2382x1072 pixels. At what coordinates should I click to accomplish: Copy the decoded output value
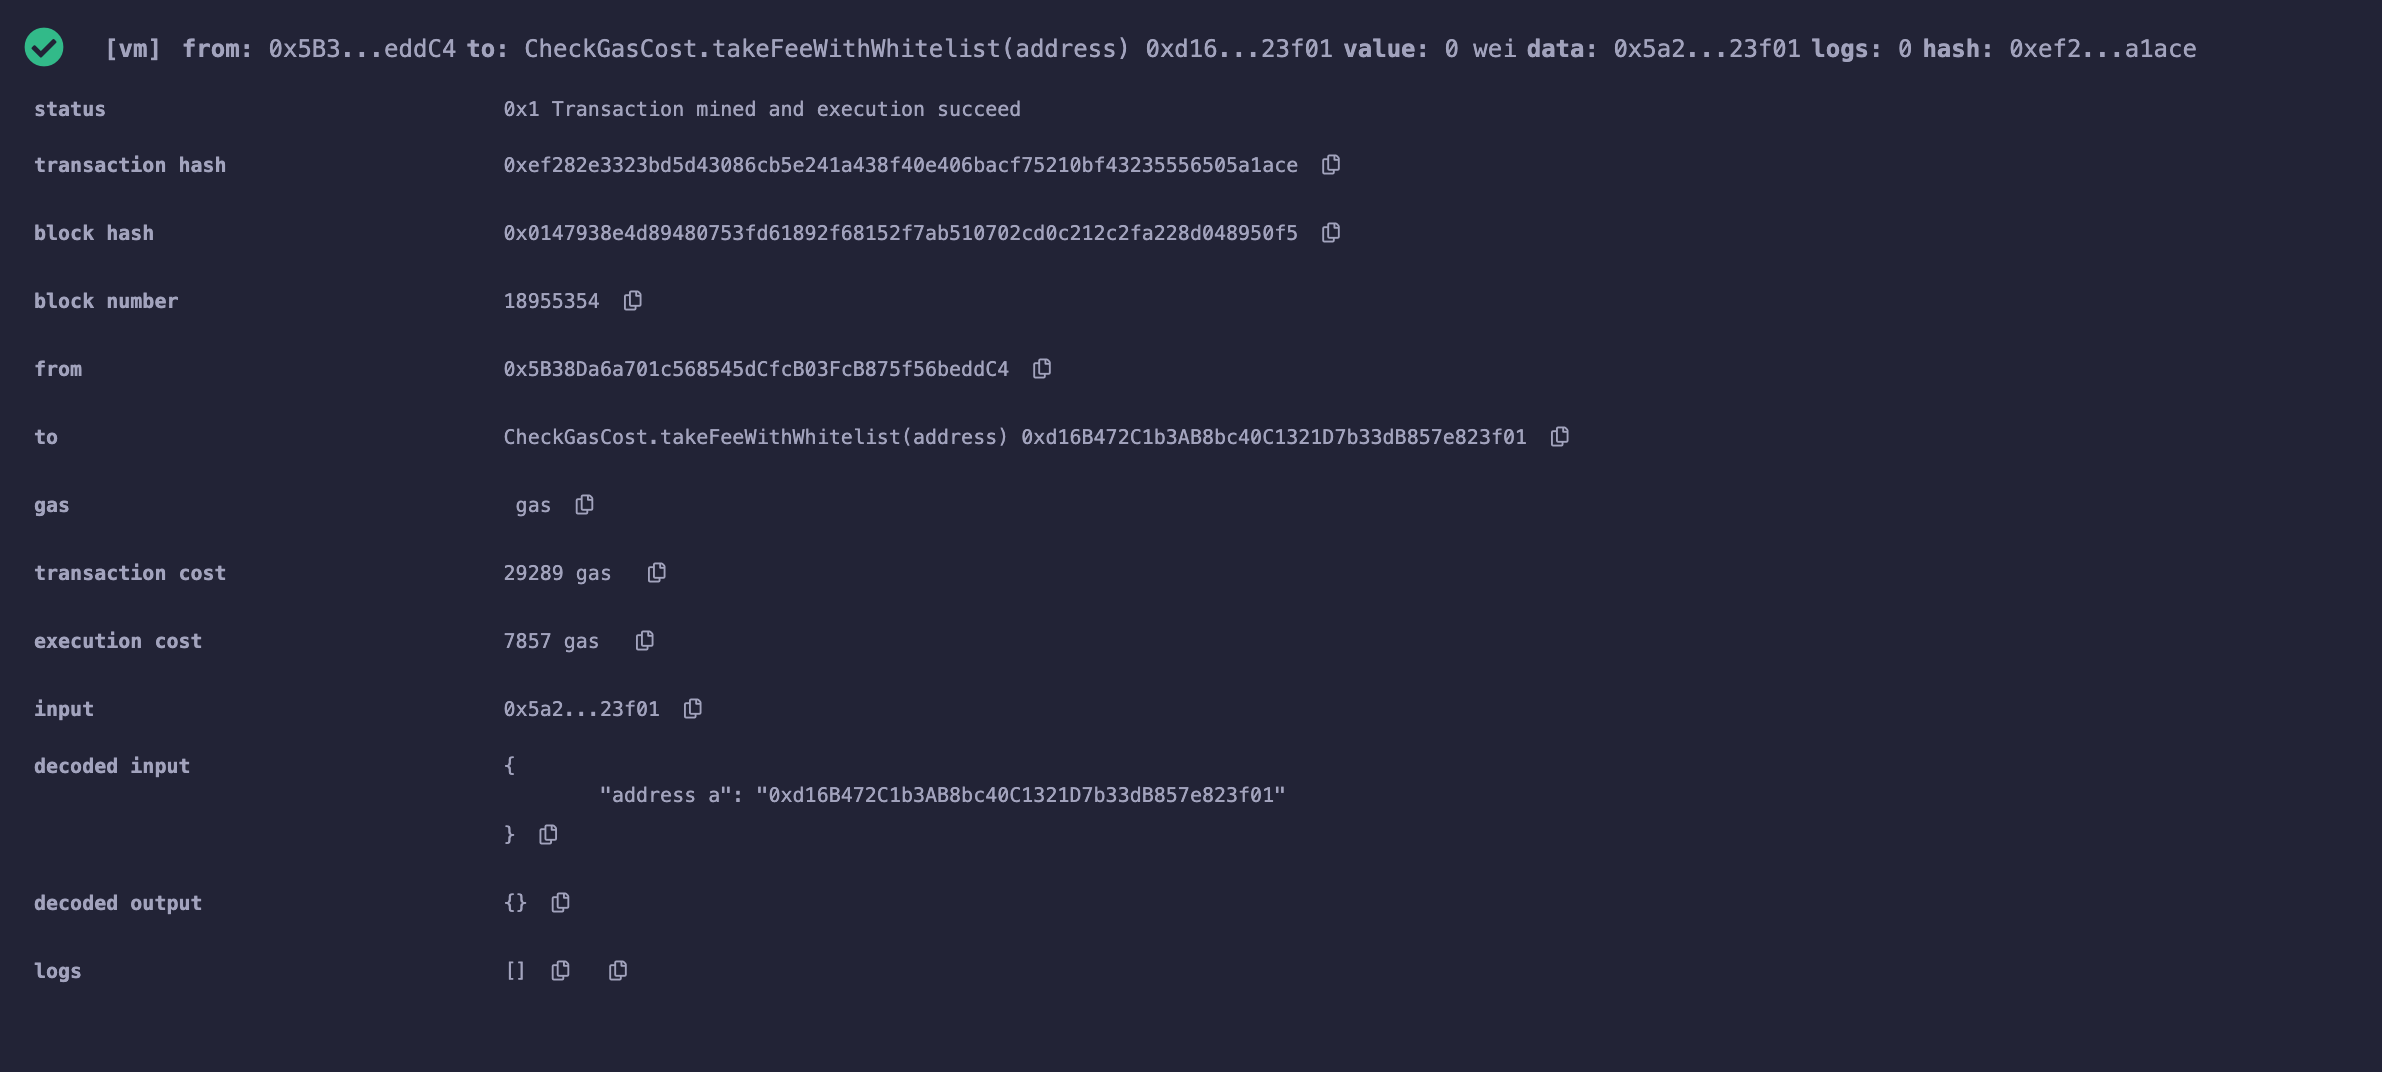[560, 903]
